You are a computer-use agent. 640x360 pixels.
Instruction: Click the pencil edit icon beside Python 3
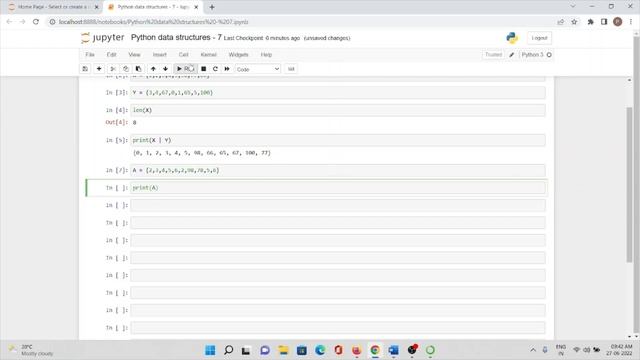tap(511, 55)
